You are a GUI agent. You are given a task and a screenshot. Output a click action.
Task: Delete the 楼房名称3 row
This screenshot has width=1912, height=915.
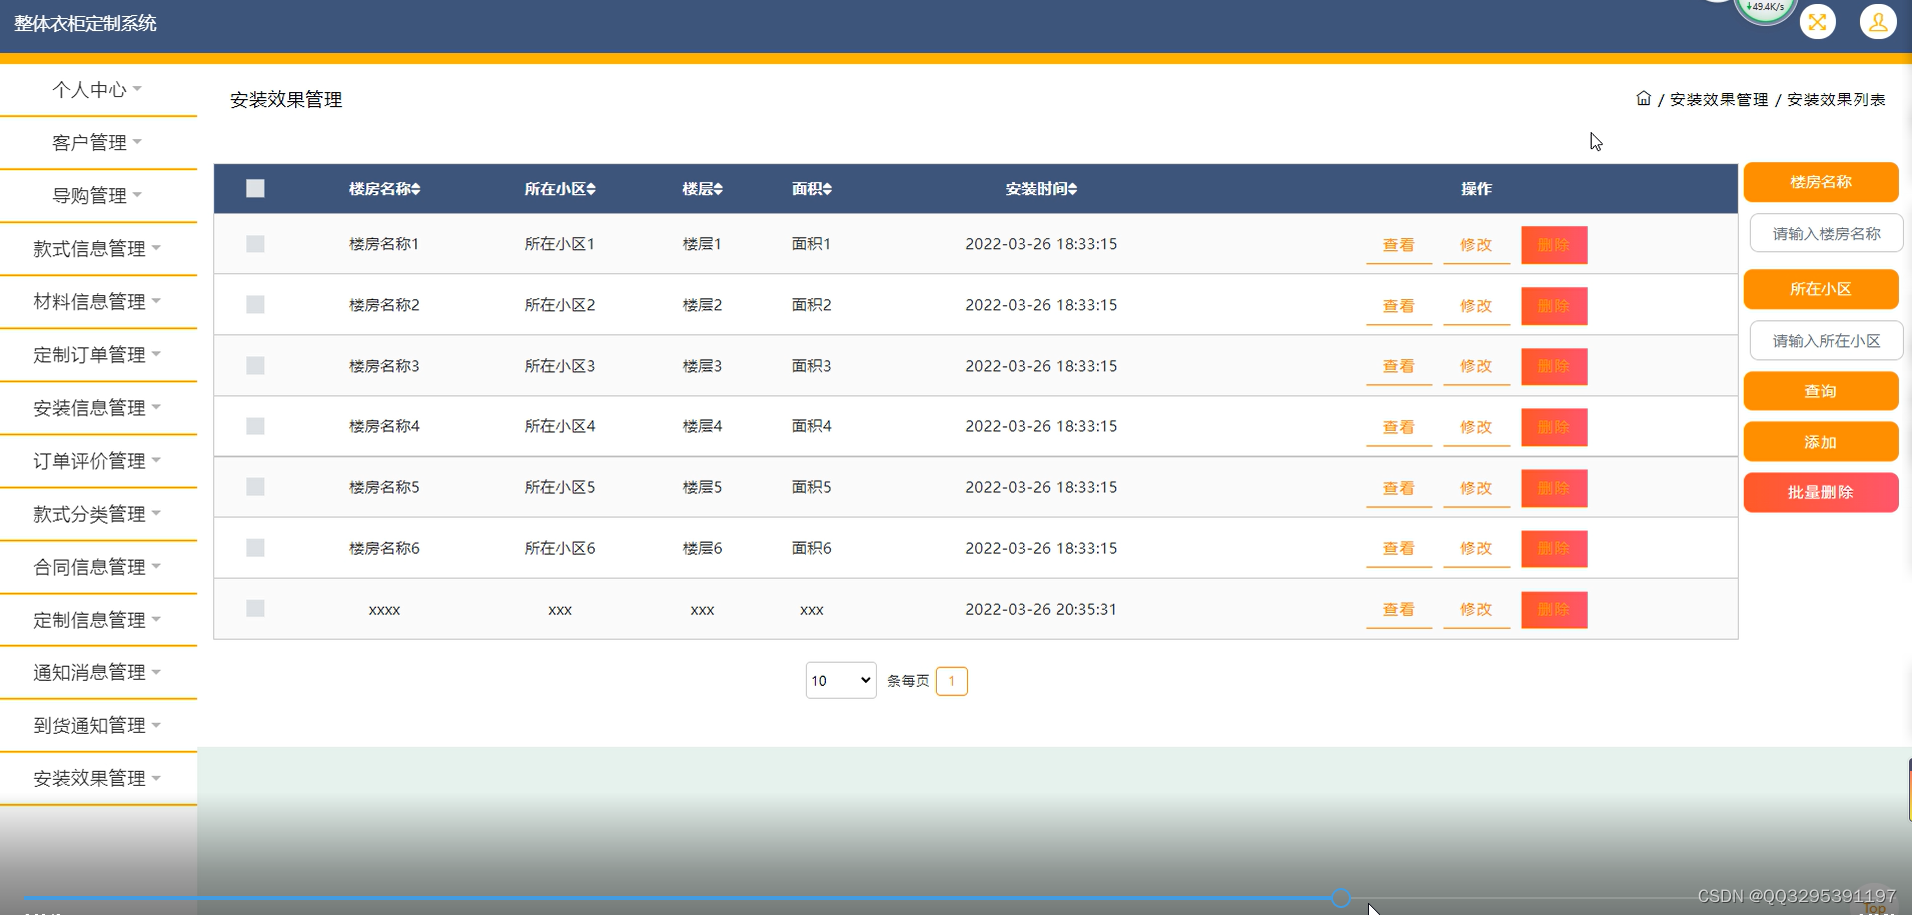tap(1554, 366)
